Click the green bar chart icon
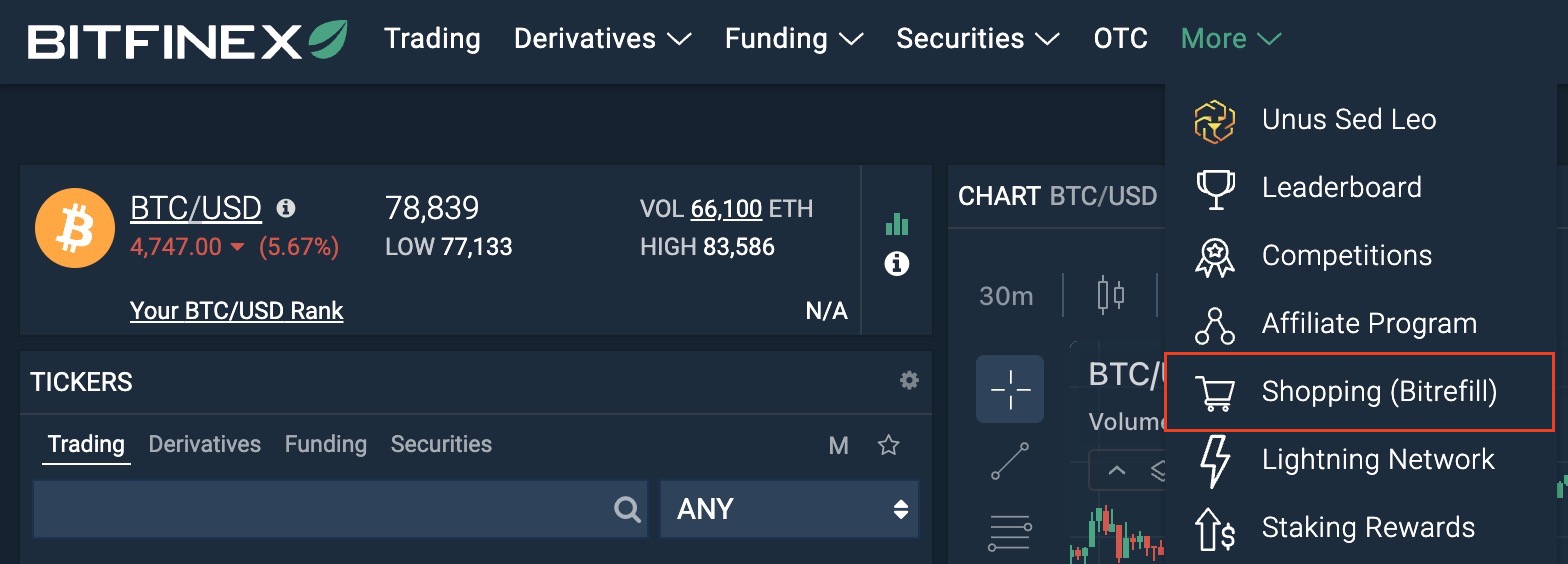Image resolution: width=1568 pixels, height=564 pixels. pyautogui.click(x=897, y=223)
